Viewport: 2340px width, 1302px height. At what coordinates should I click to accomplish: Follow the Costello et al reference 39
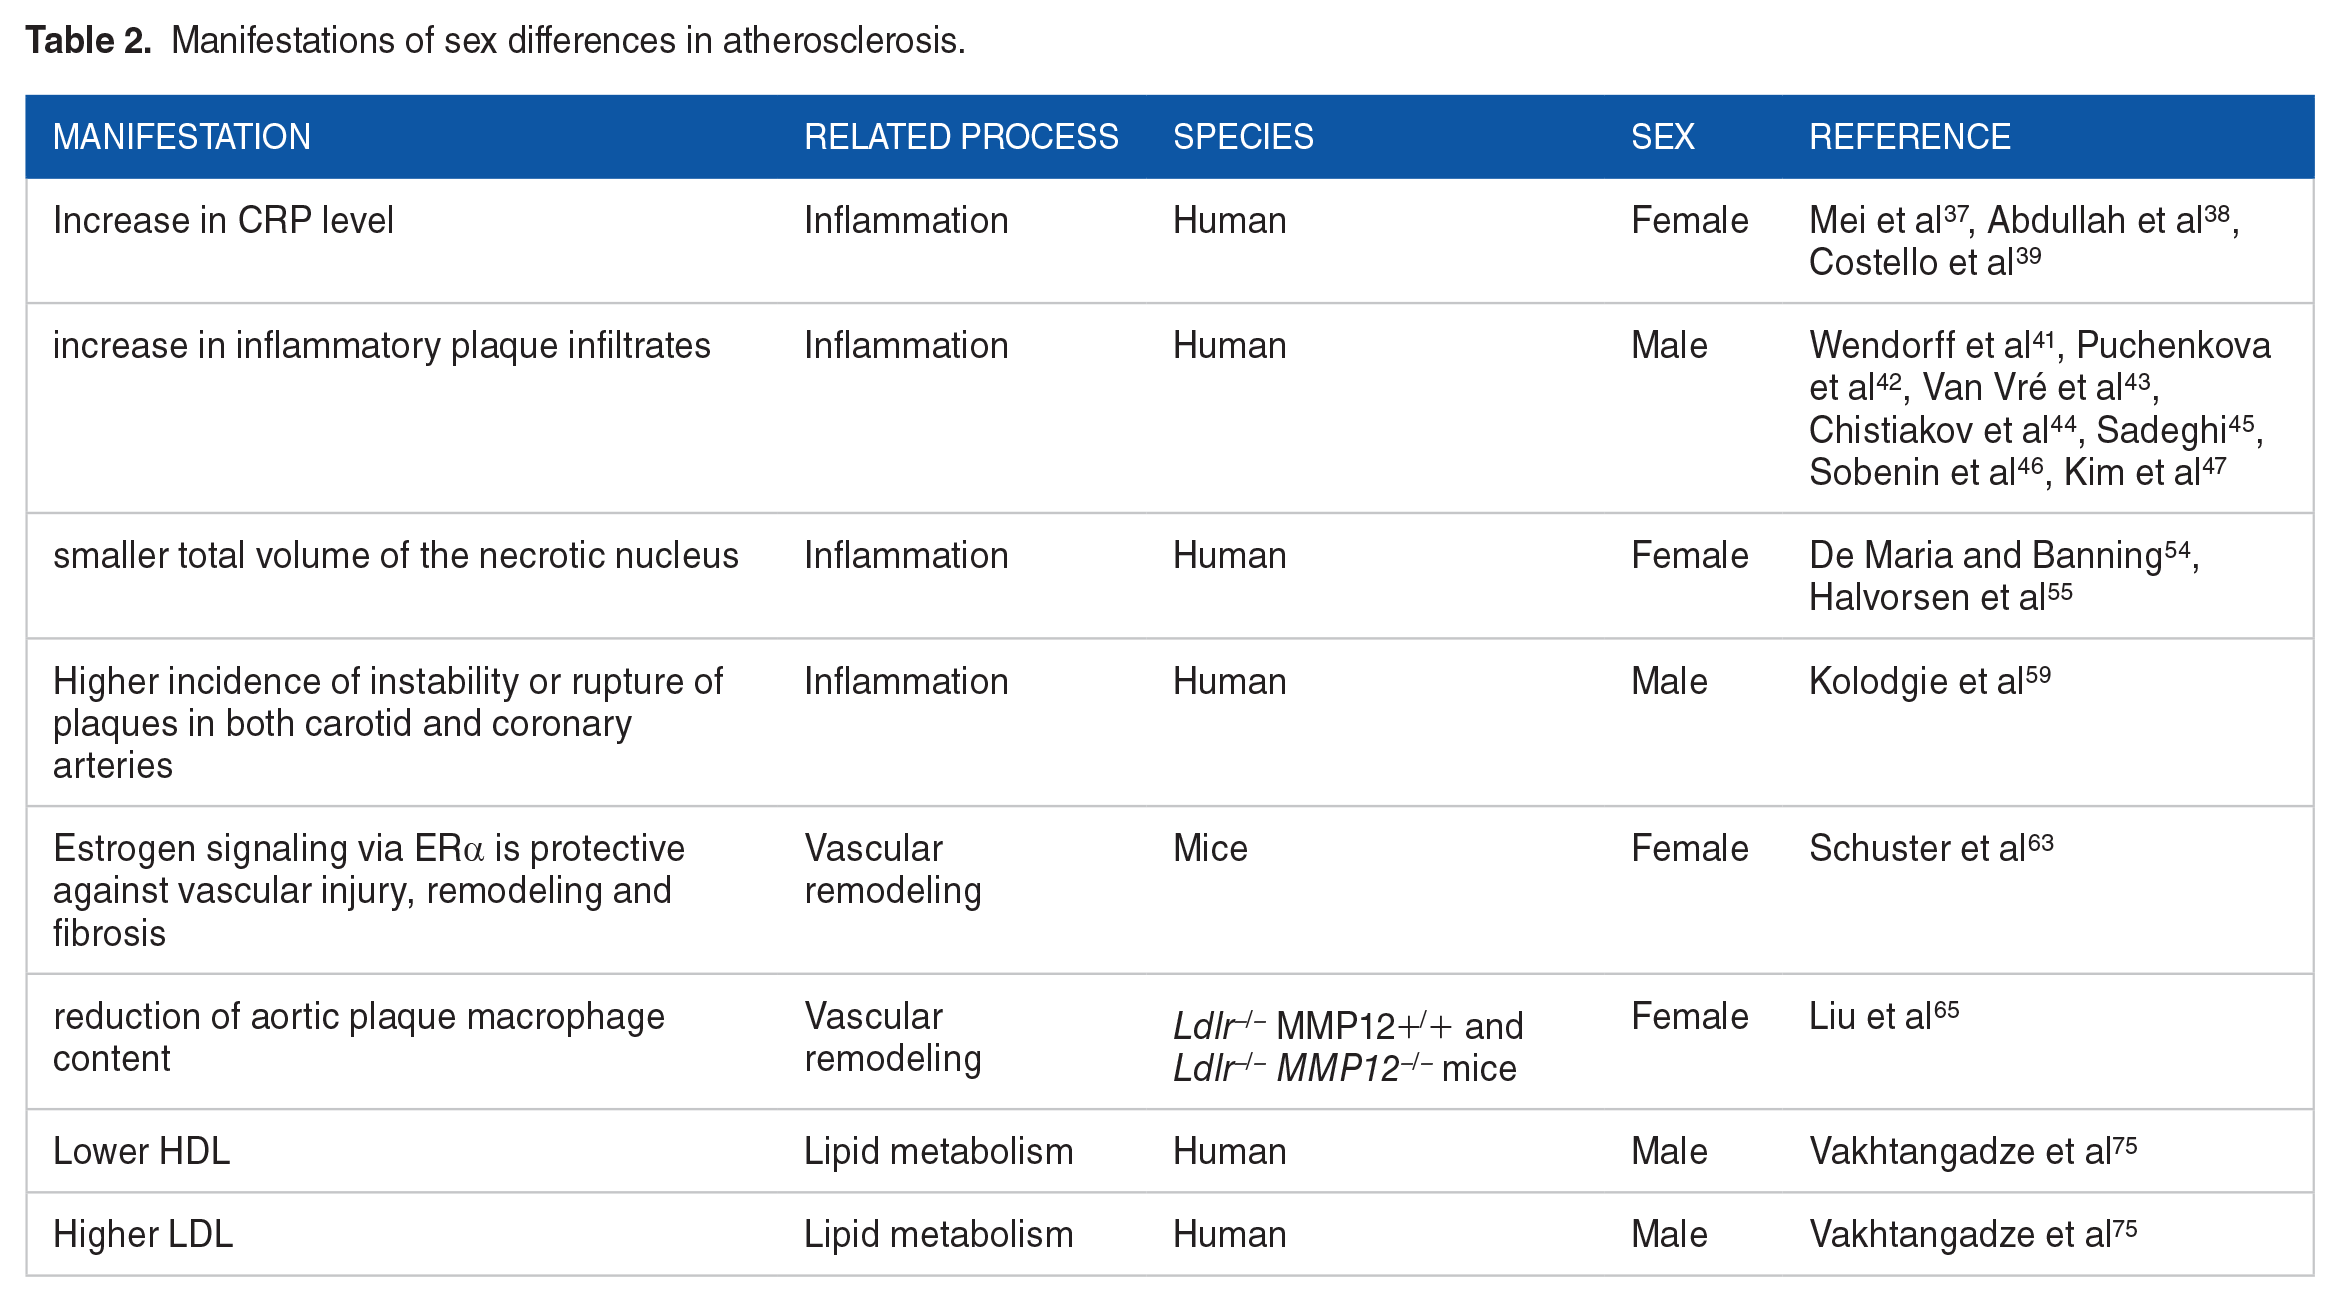(x=1924, y=262)
